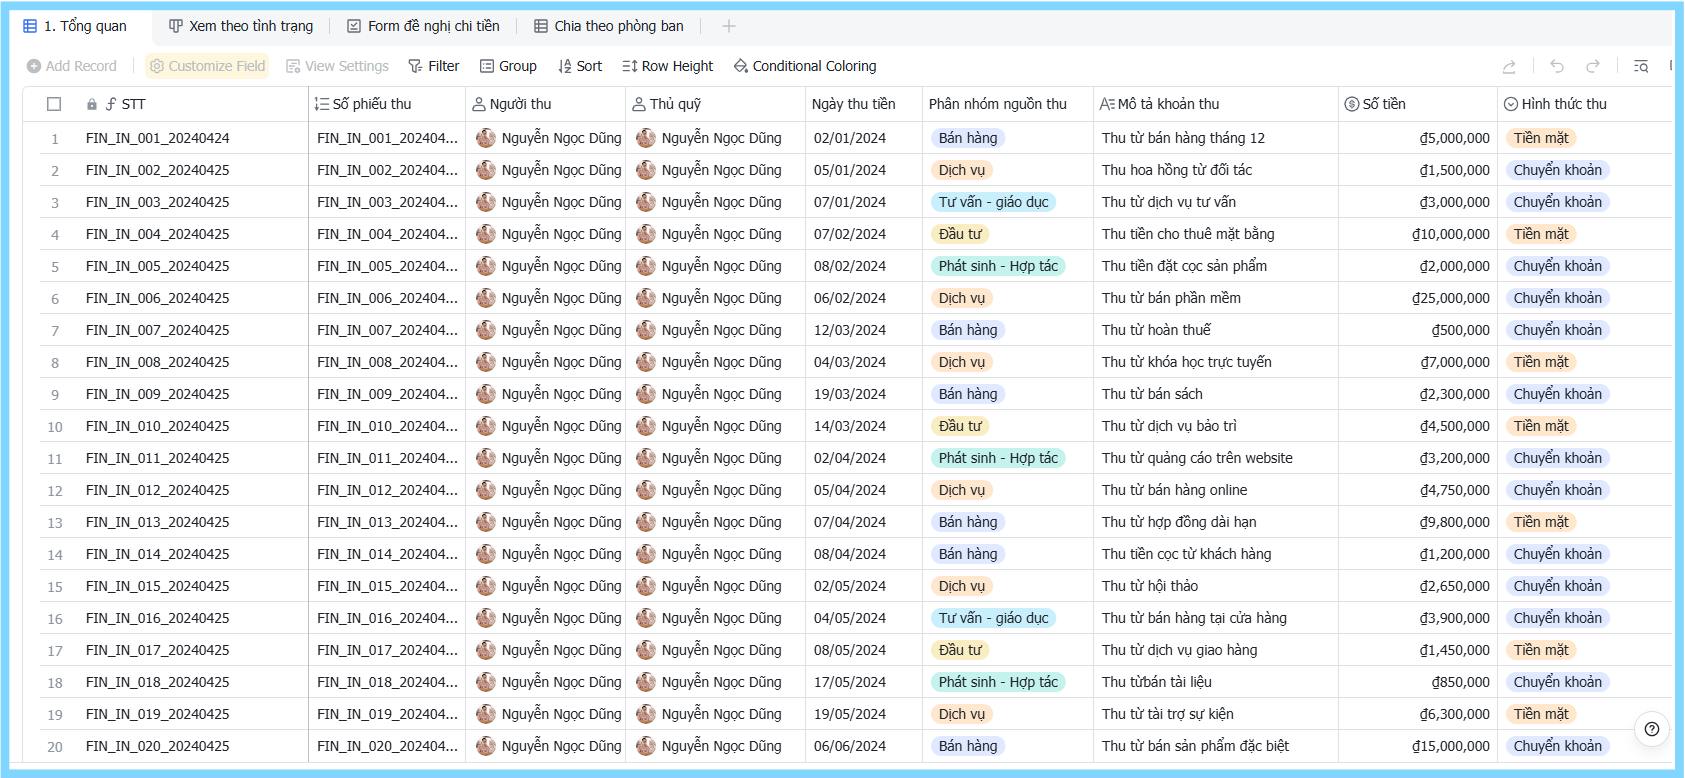Click the lock icon in STT header
The image size is (1685, 778).
click(92, 104)
